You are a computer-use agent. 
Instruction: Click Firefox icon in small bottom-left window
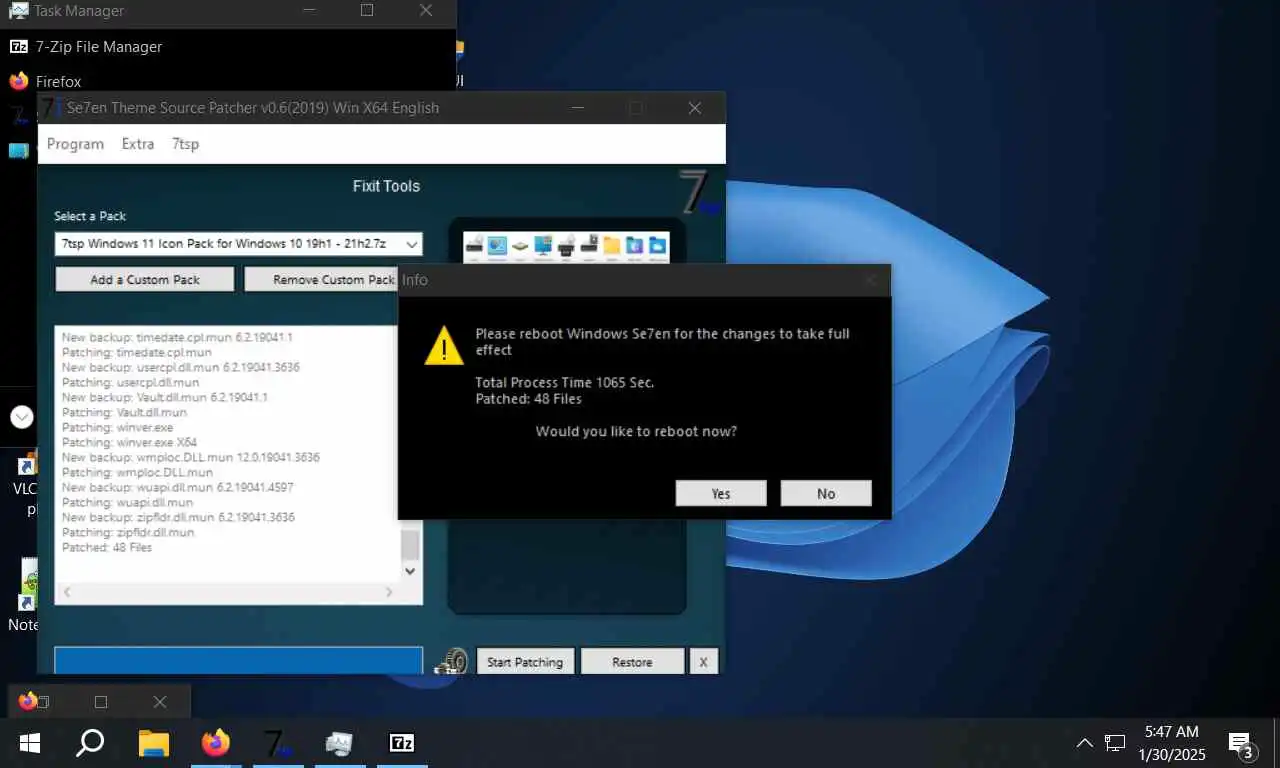(x=27, y=701)
